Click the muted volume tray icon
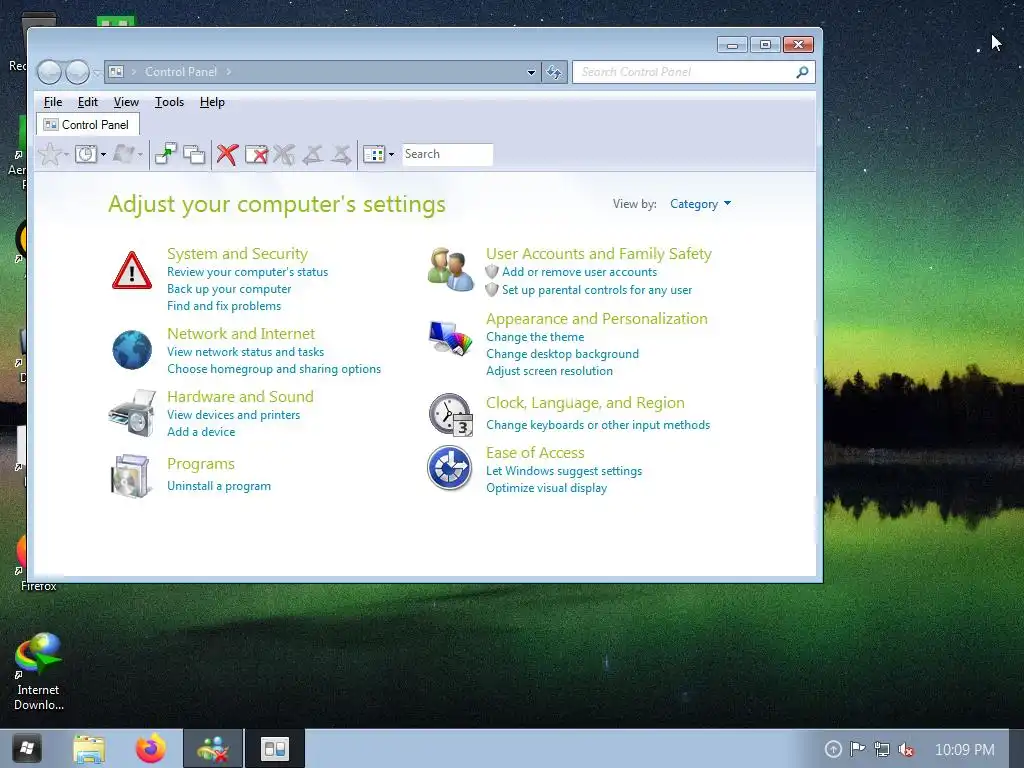1024x768 pixels. click(x=906, y=750)
